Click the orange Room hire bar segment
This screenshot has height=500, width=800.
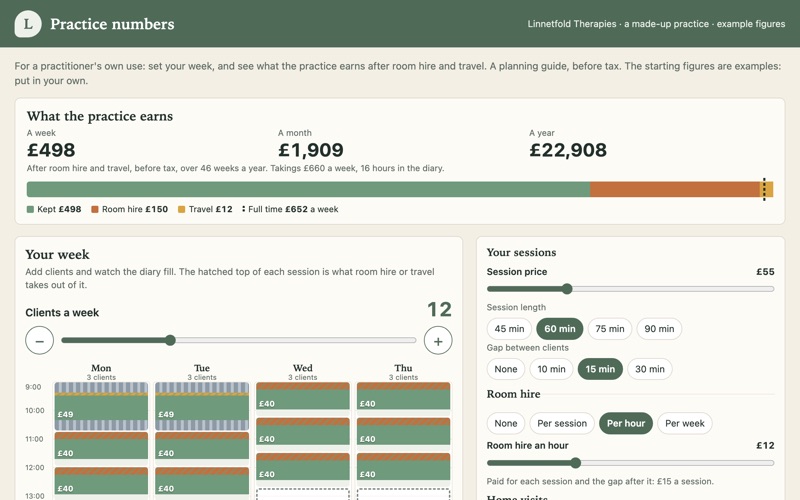[x=676, y=189]
